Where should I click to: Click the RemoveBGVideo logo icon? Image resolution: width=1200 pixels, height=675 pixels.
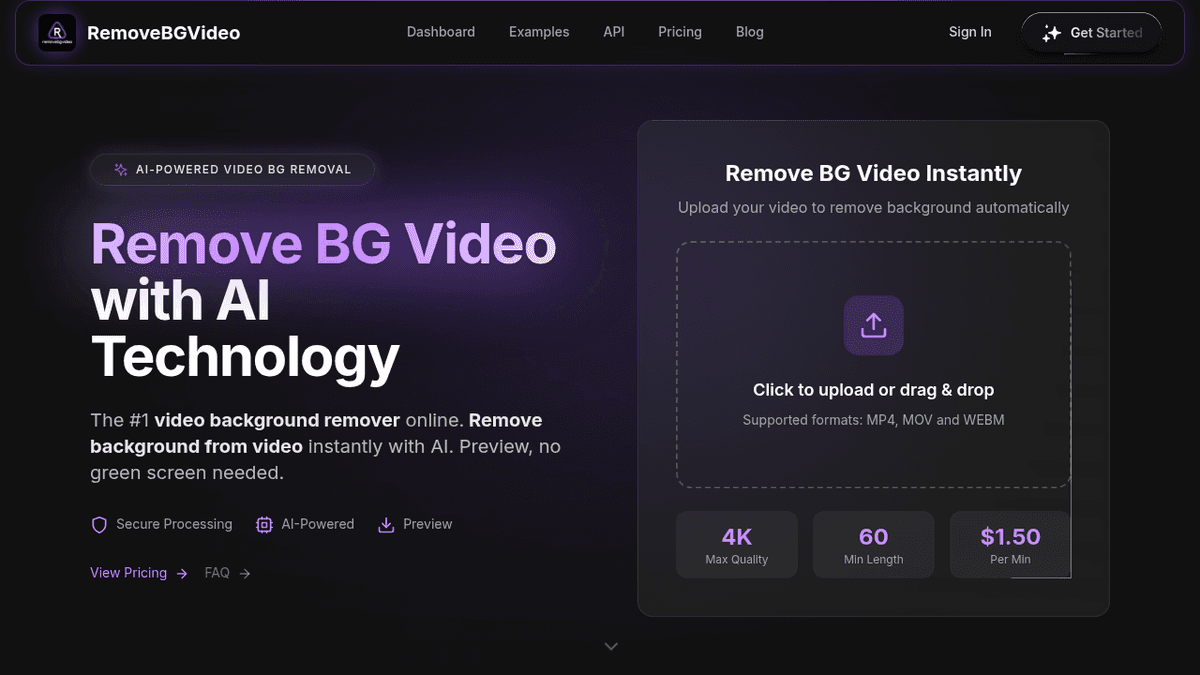(x=57, y=32)
